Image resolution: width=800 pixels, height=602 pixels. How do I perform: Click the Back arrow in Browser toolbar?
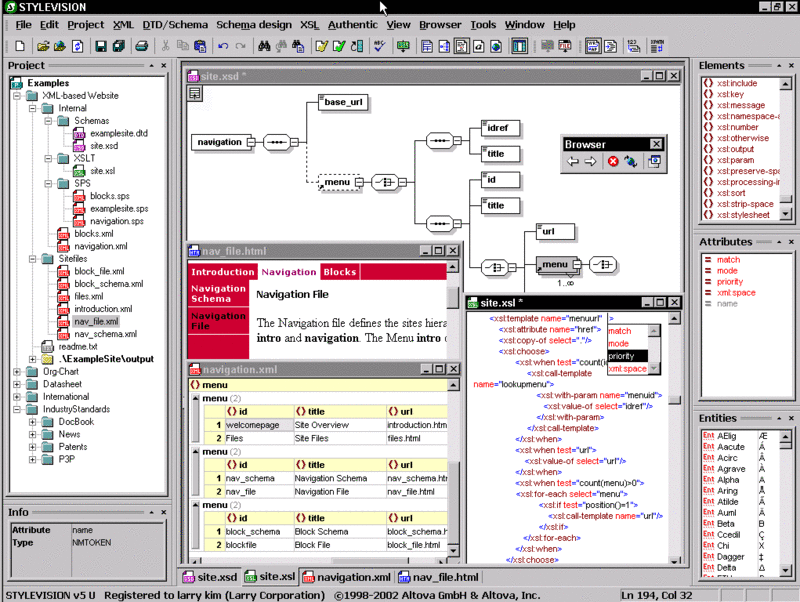[573, 162]
